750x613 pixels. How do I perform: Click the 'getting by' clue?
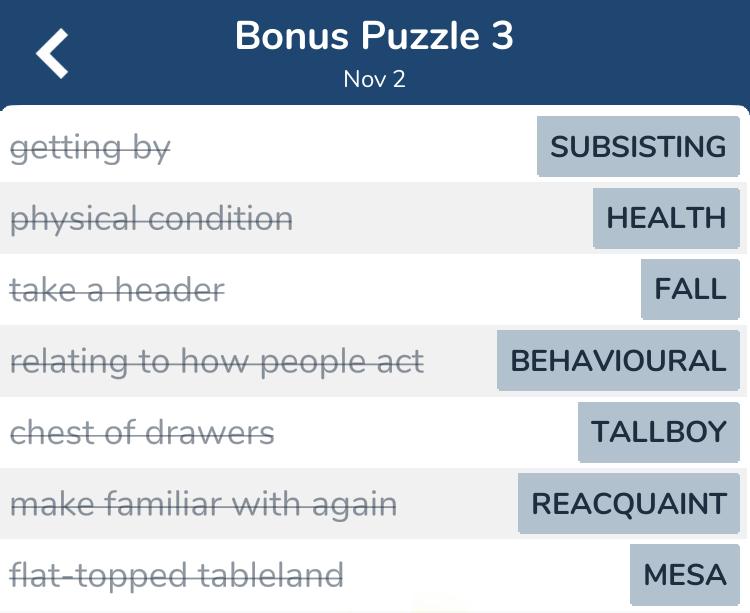point(90,148)
